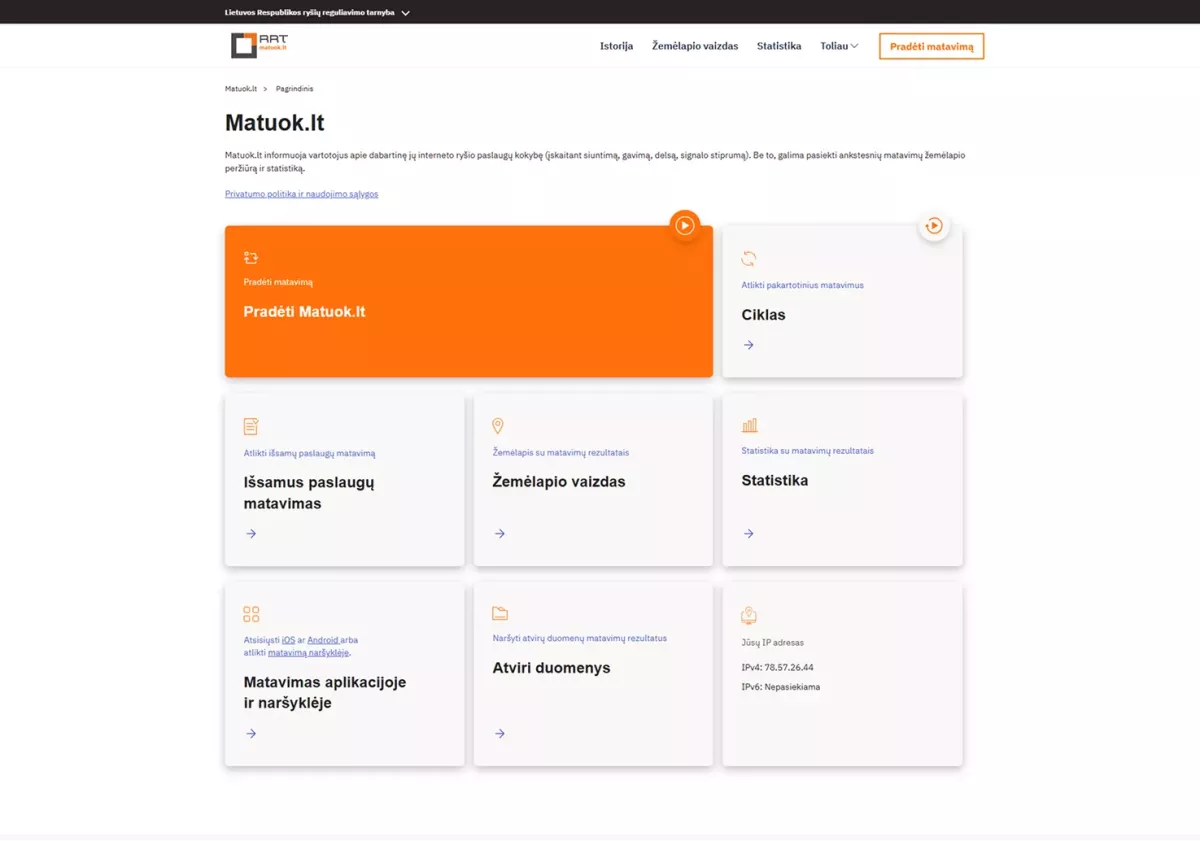Click the IPv6: Nepasiekiama text

tap(781, 687)
